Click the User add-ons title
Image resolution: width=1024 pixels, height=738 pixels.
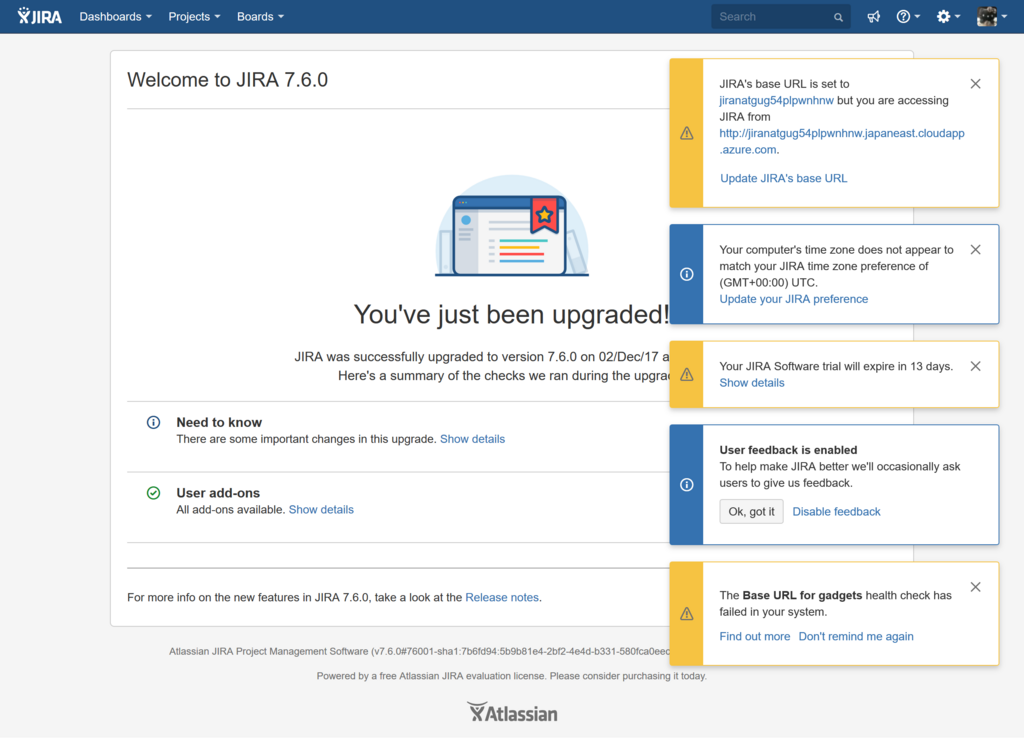(218, 493)
